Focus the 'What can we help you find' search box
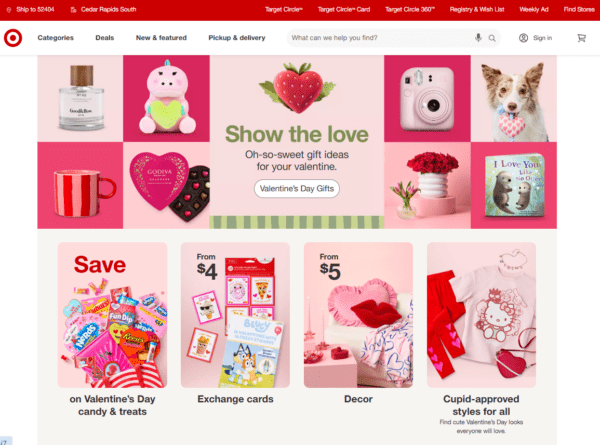The image size is (600, 445). [381, 38]
